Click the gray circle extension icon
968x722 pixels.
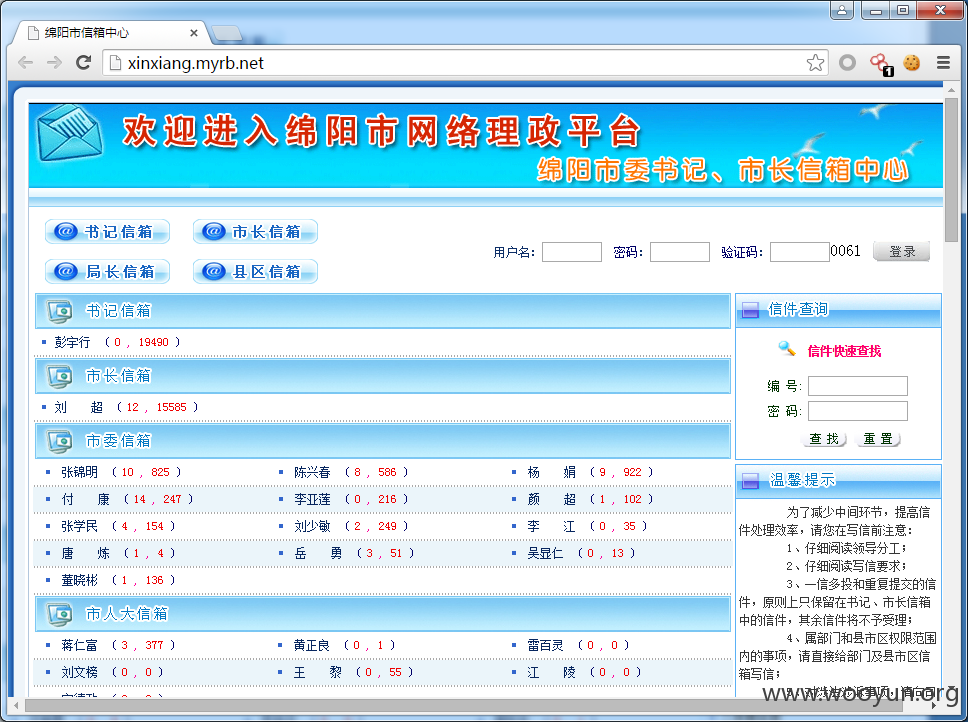point(848,62)
